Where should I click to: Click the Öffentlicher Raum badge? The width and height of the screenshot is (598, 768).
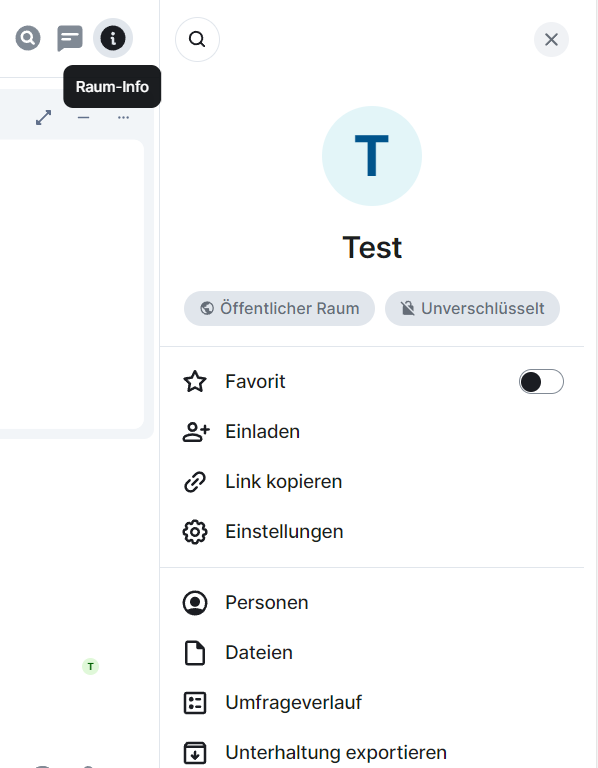coord(279,309)
